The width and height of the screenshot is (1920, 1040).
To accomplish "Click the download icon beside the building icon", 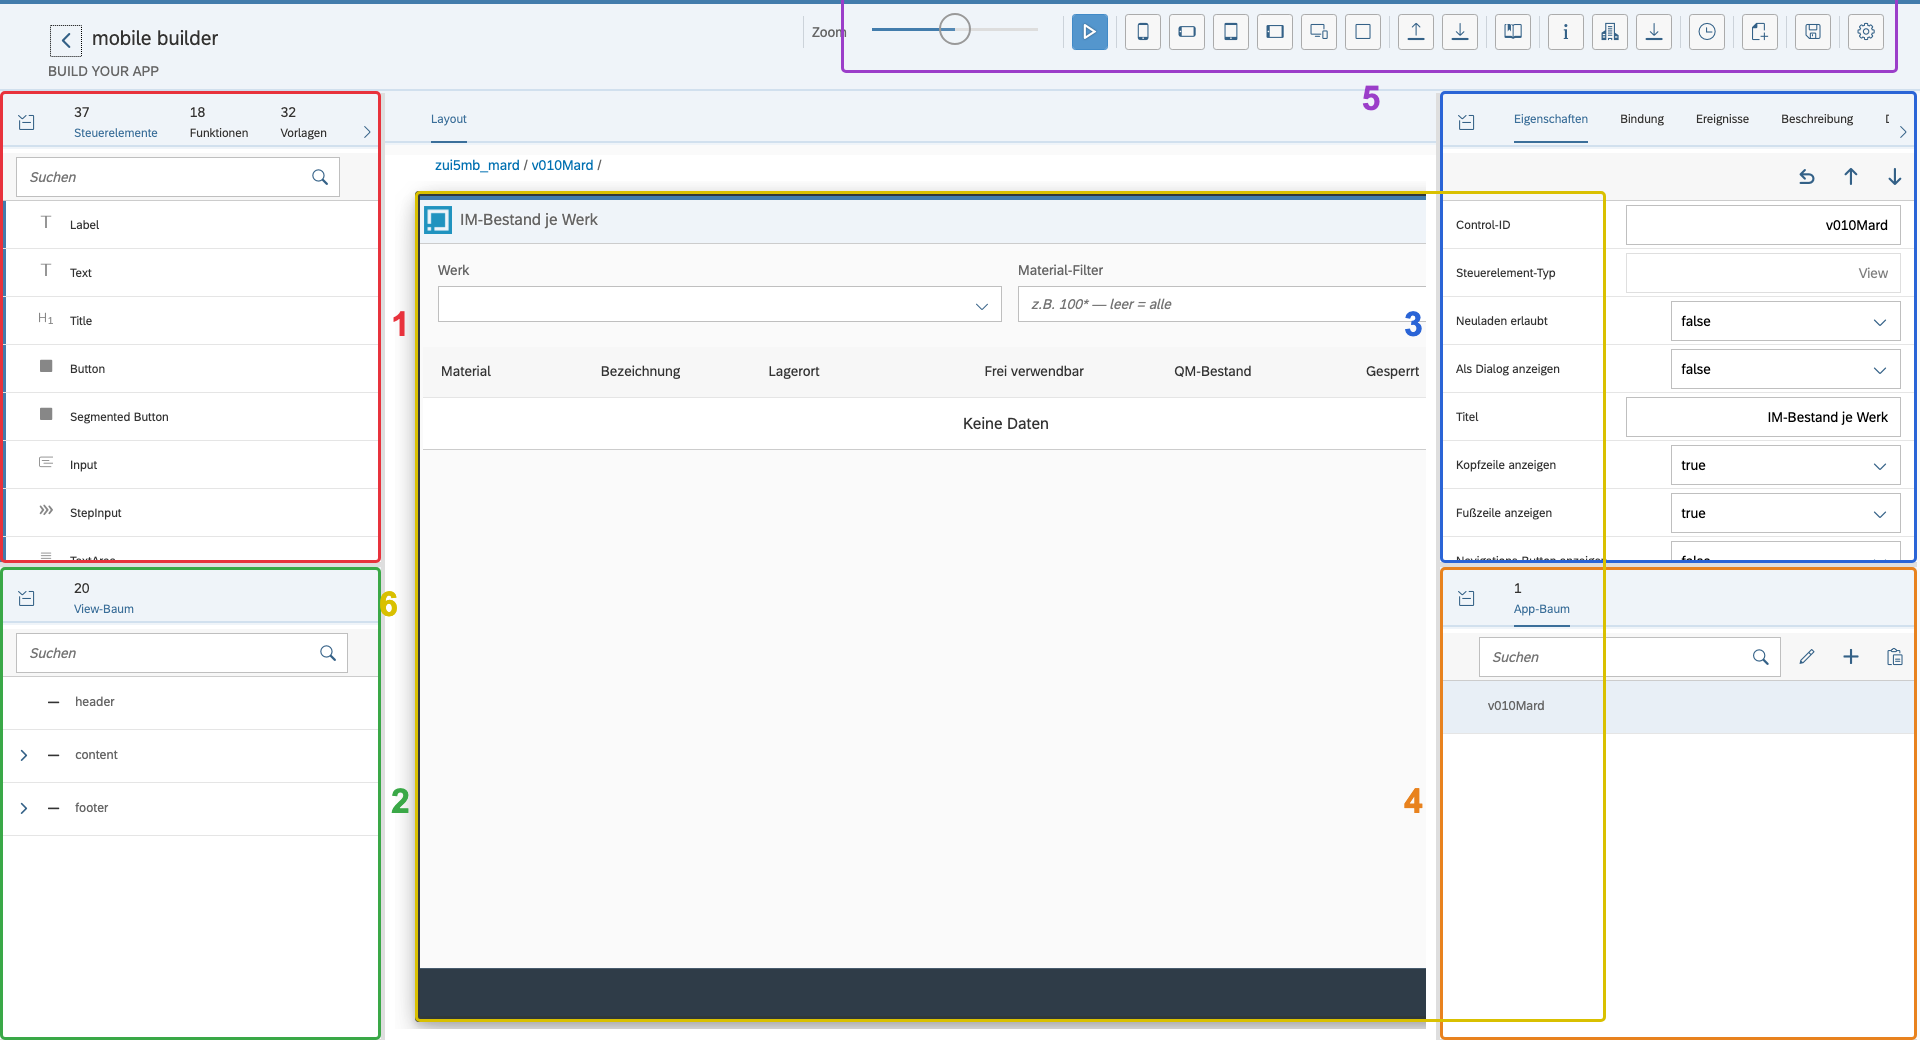I will 1654,32.
